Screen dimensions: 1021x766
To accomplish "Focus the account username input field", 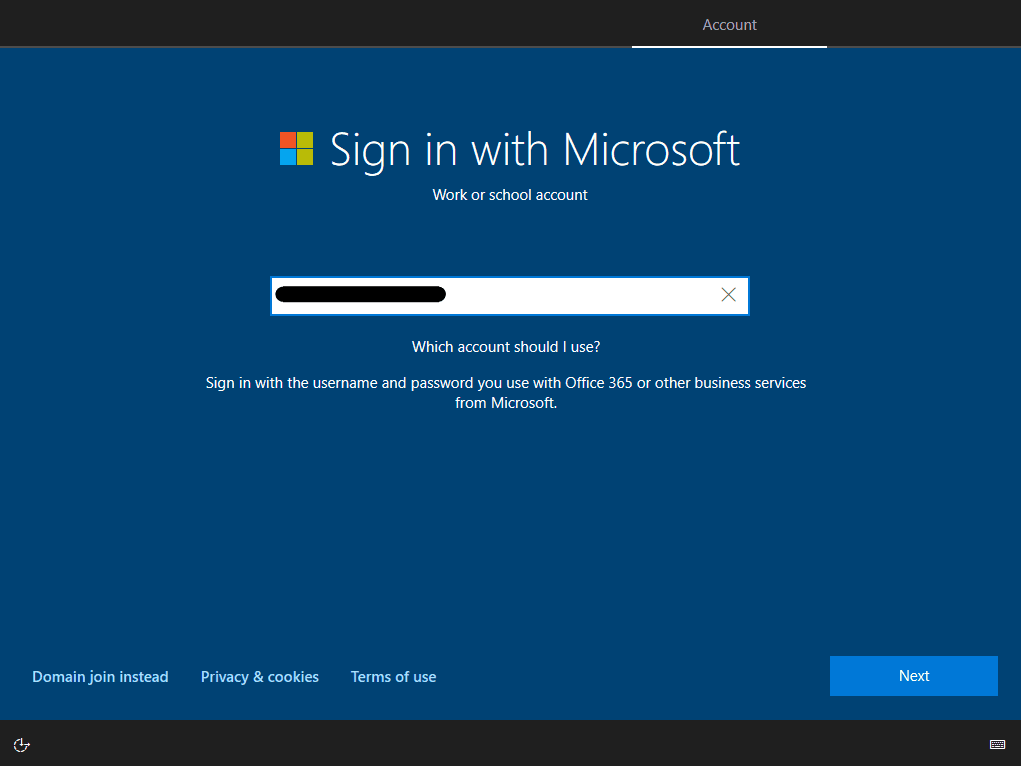I will coord(510,296).
